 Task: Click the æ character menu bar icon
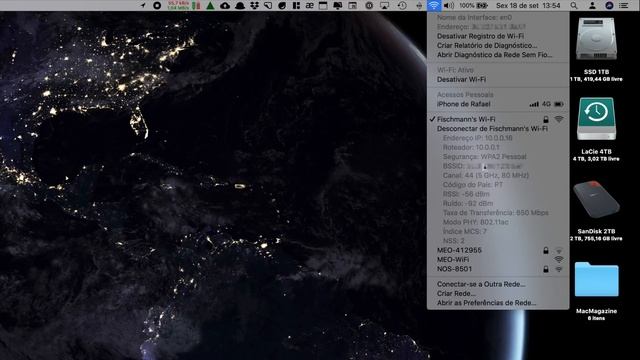pos(310,5)
